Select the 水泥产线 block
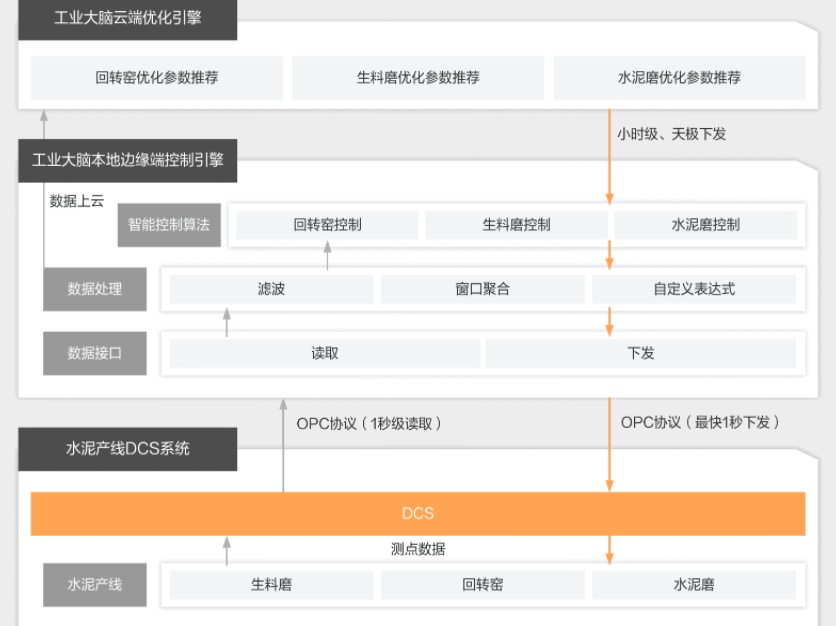The image size is (836, 626). [95, 585]
